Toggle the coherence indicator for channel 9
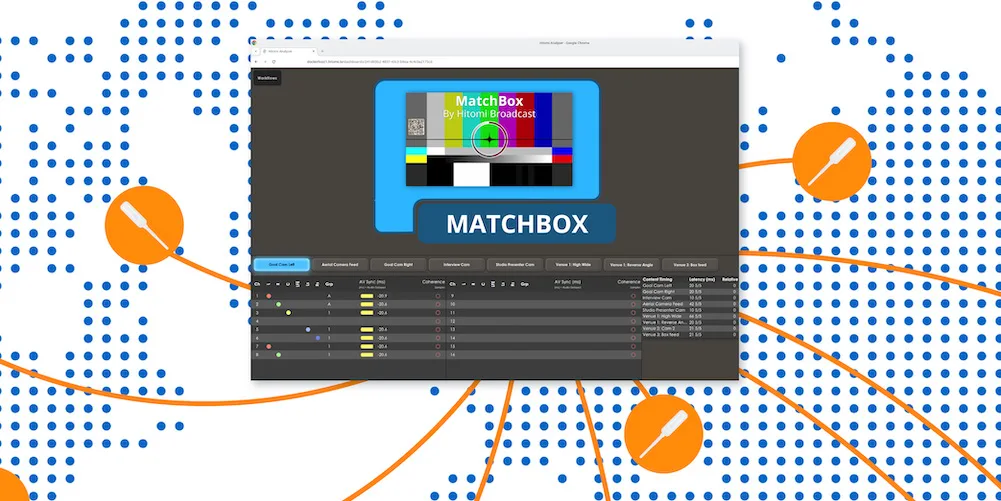Viewport: 1001px width, 501px height. point(633,296)
